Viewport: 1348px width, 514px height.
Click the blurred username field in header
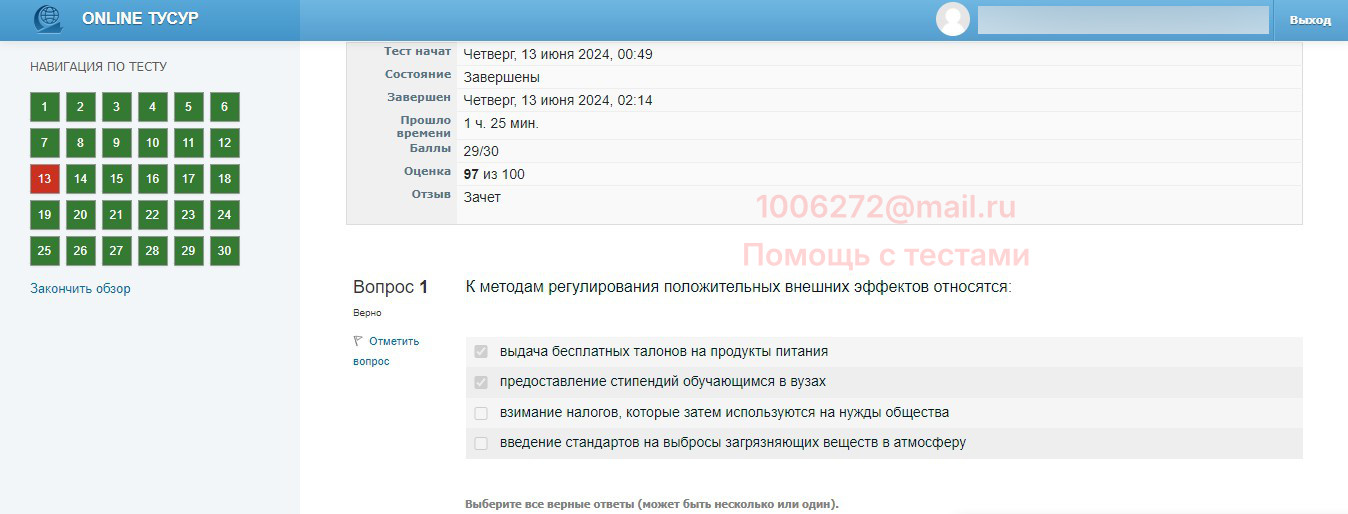point(1122,20)
